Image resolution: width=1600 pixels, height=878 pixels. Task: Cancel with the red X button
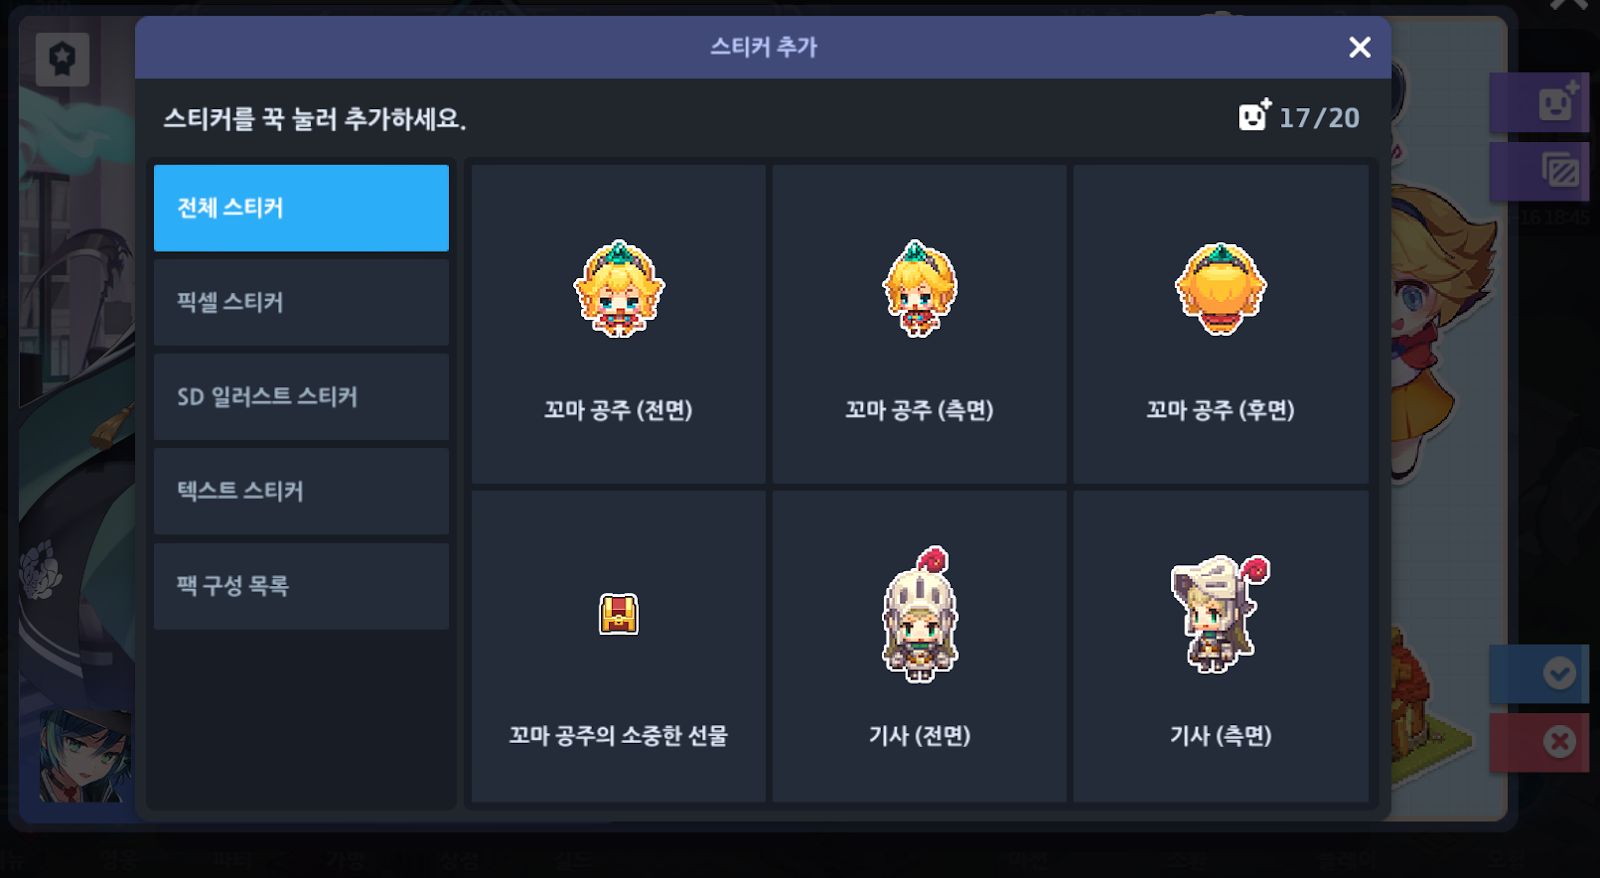pyautogui.click(x=1558, y=742)
